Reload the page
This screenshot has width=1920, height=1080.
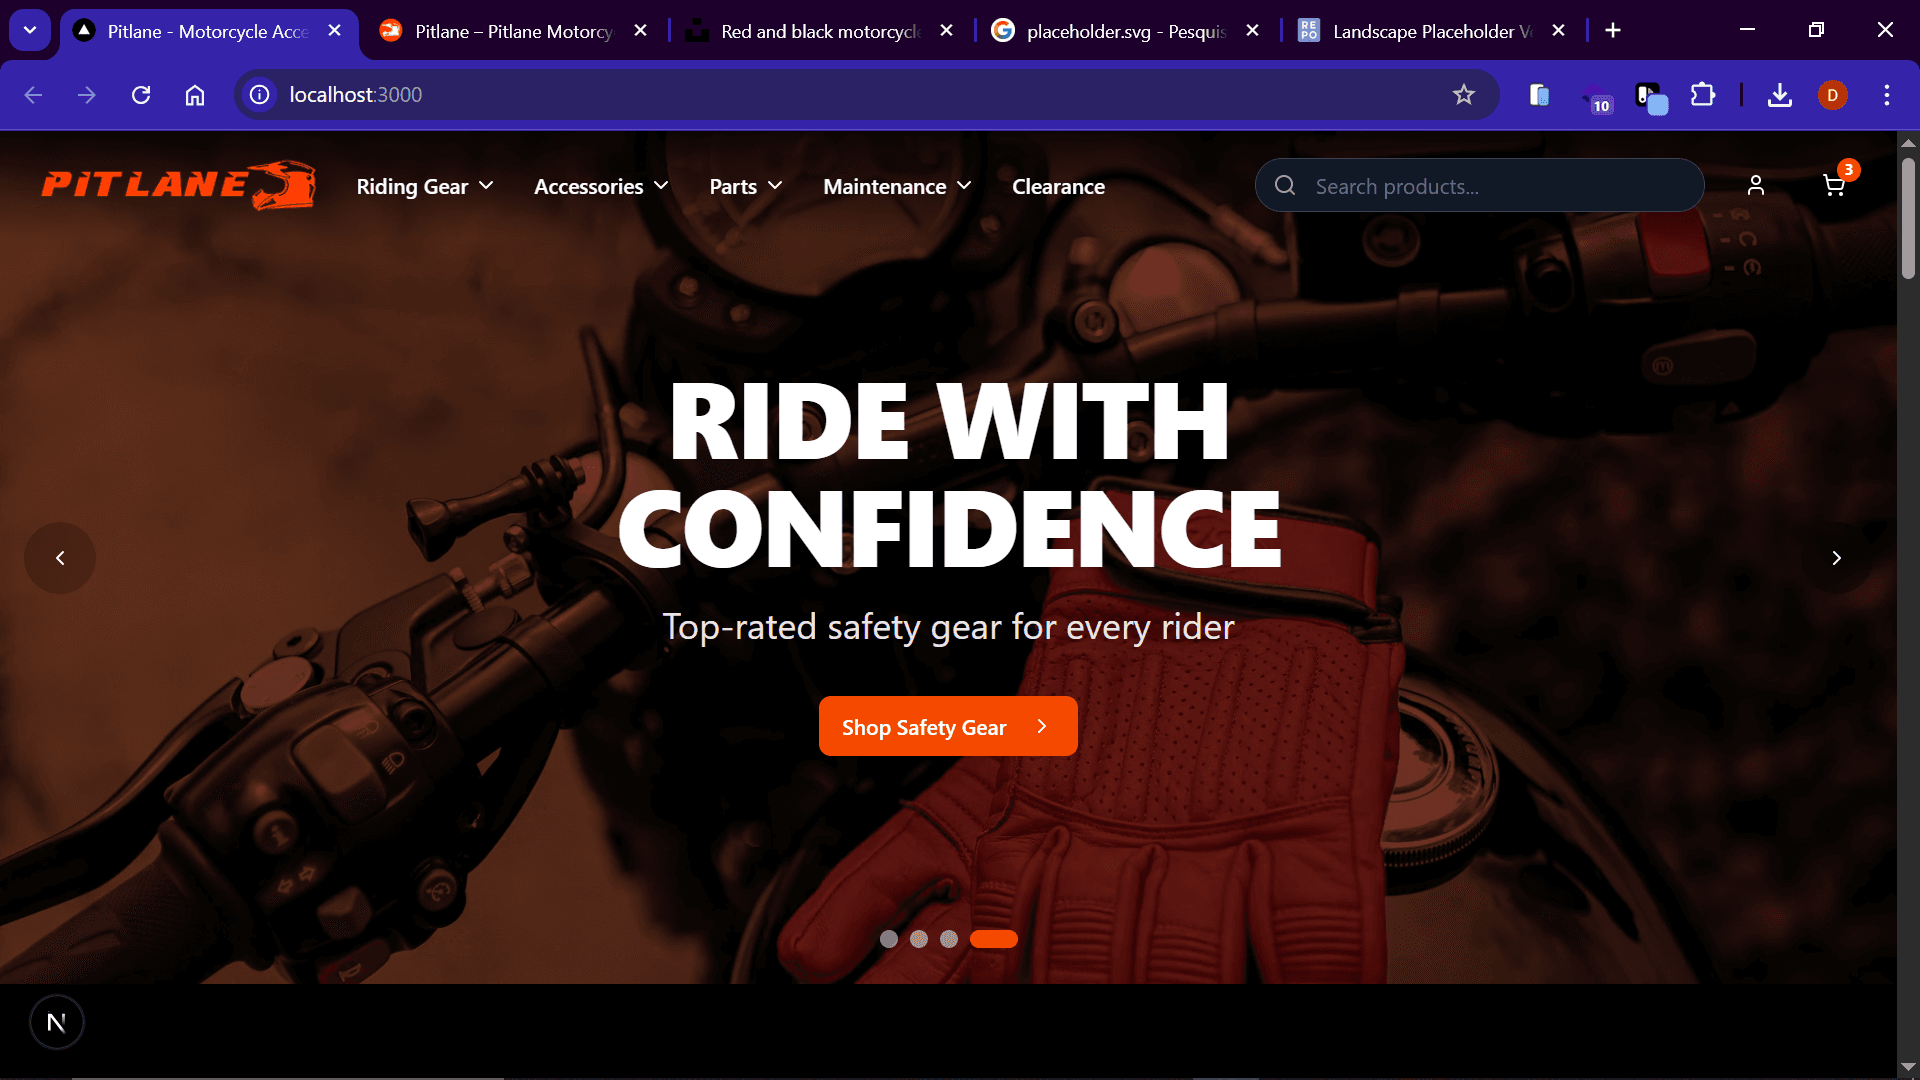pyautogui.click(x=141, y=95)
